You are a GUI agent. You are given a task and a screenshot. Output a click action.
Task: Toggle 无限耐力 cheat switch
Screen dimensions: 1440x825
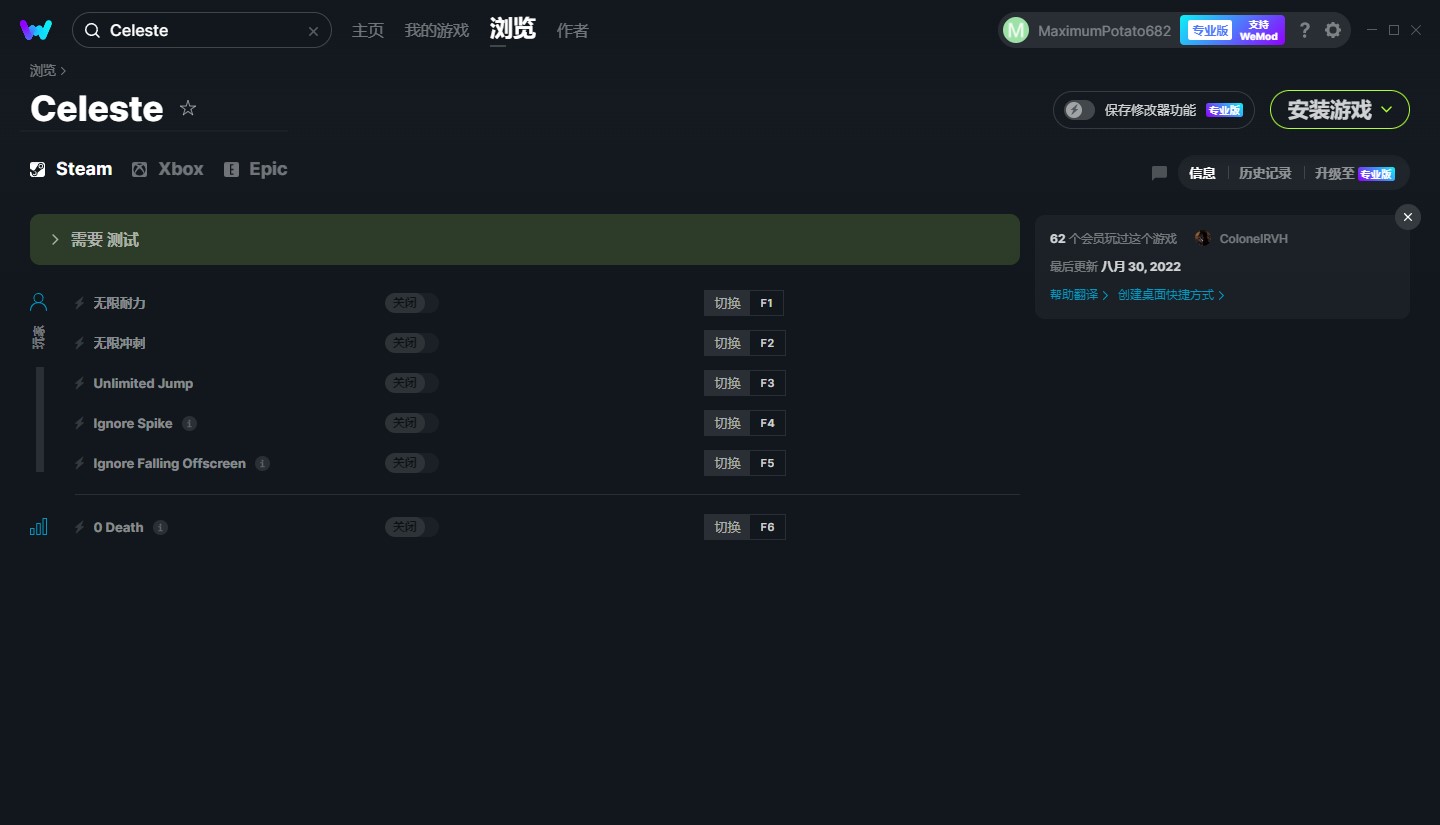click(x=412, y=303)
